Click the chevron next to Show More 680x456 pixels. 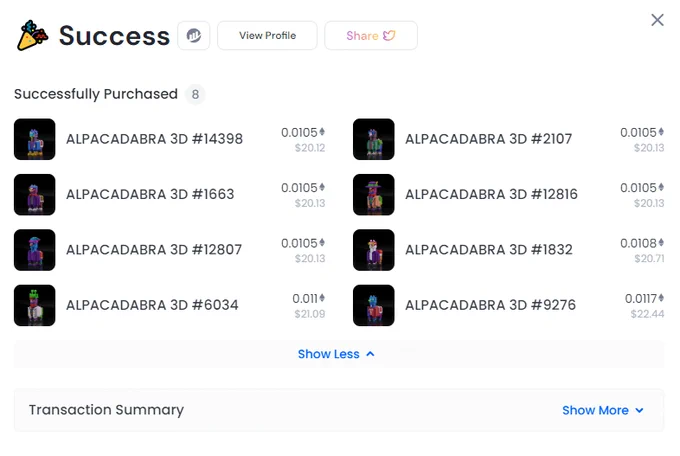[x=639, y=410]
